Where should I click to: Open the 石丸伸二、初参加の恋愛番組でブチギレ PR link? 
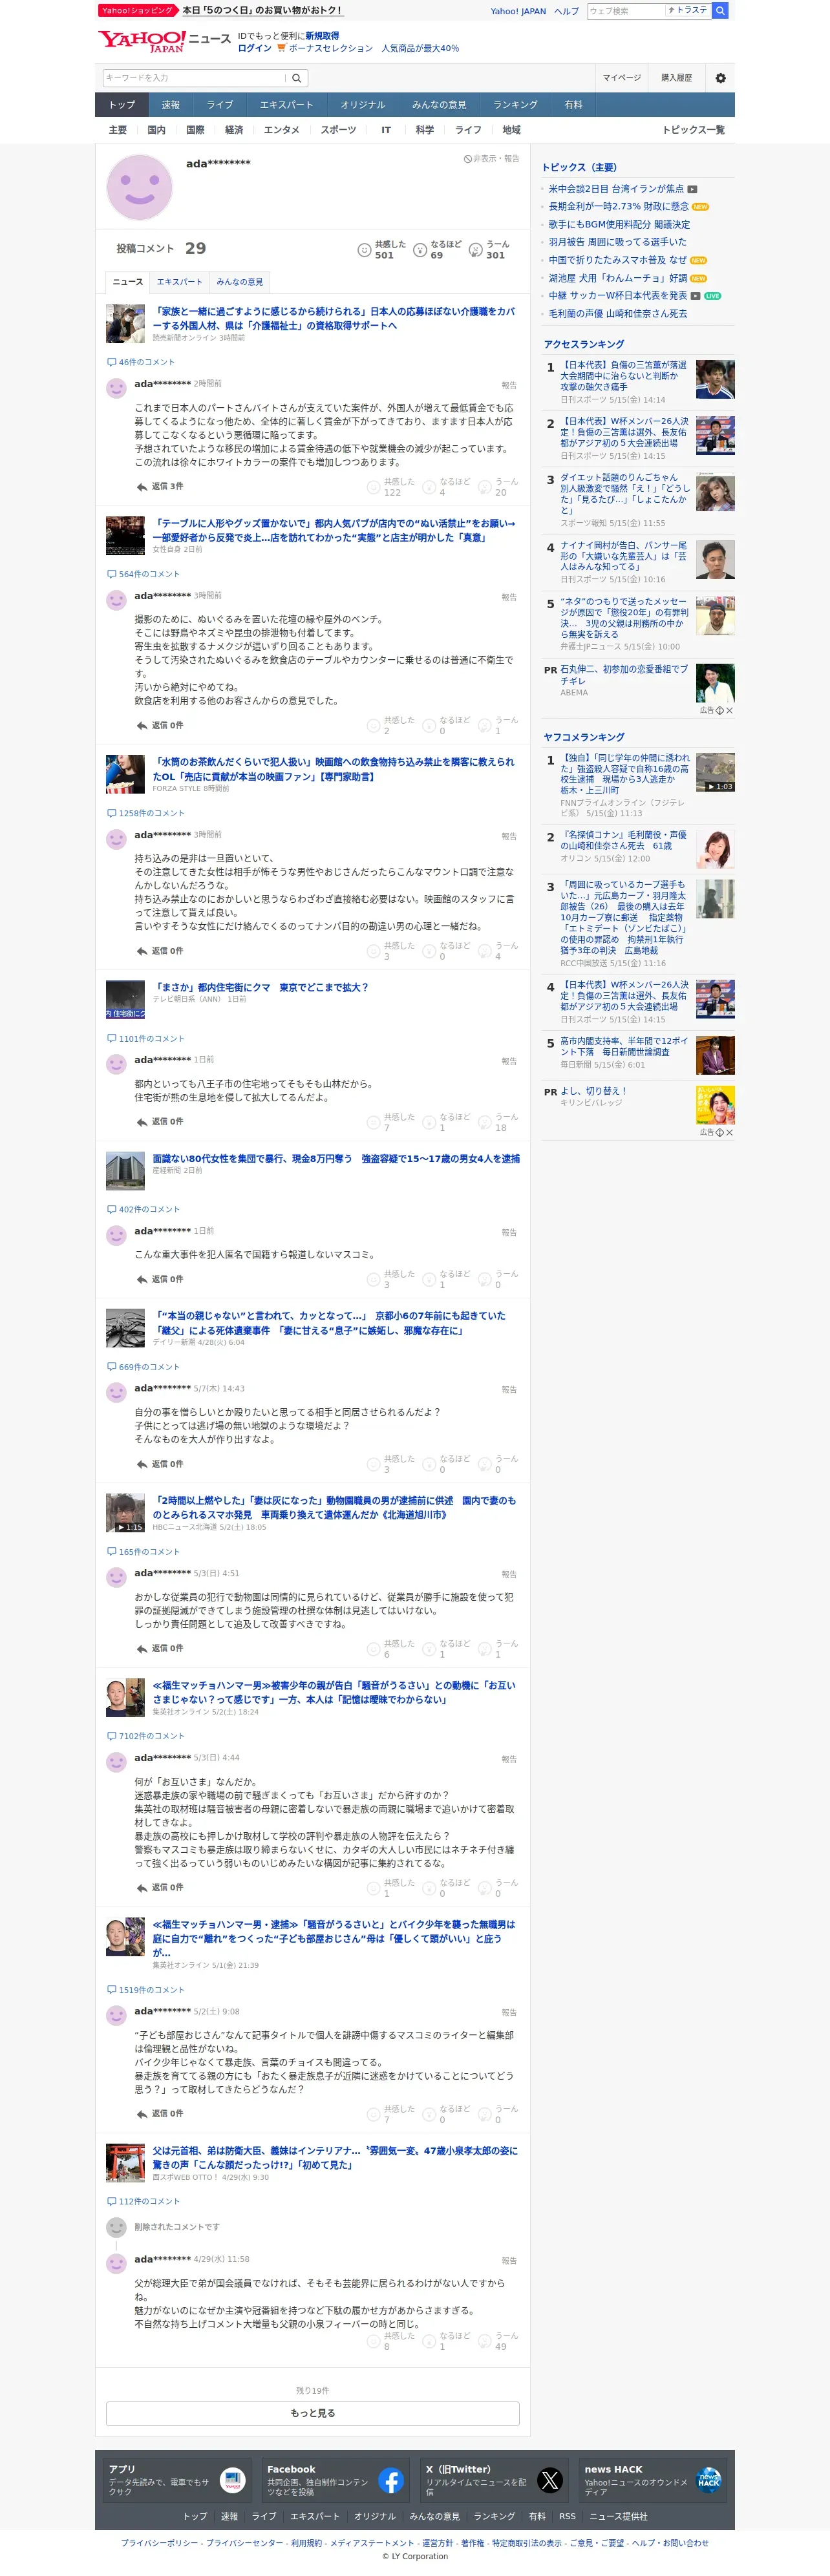pos(624,674)
